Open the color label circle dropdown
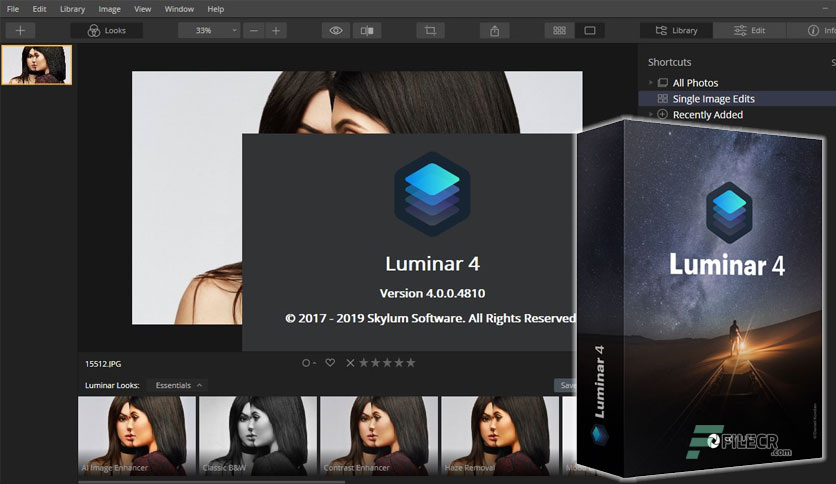 click(x=309, y=363)
